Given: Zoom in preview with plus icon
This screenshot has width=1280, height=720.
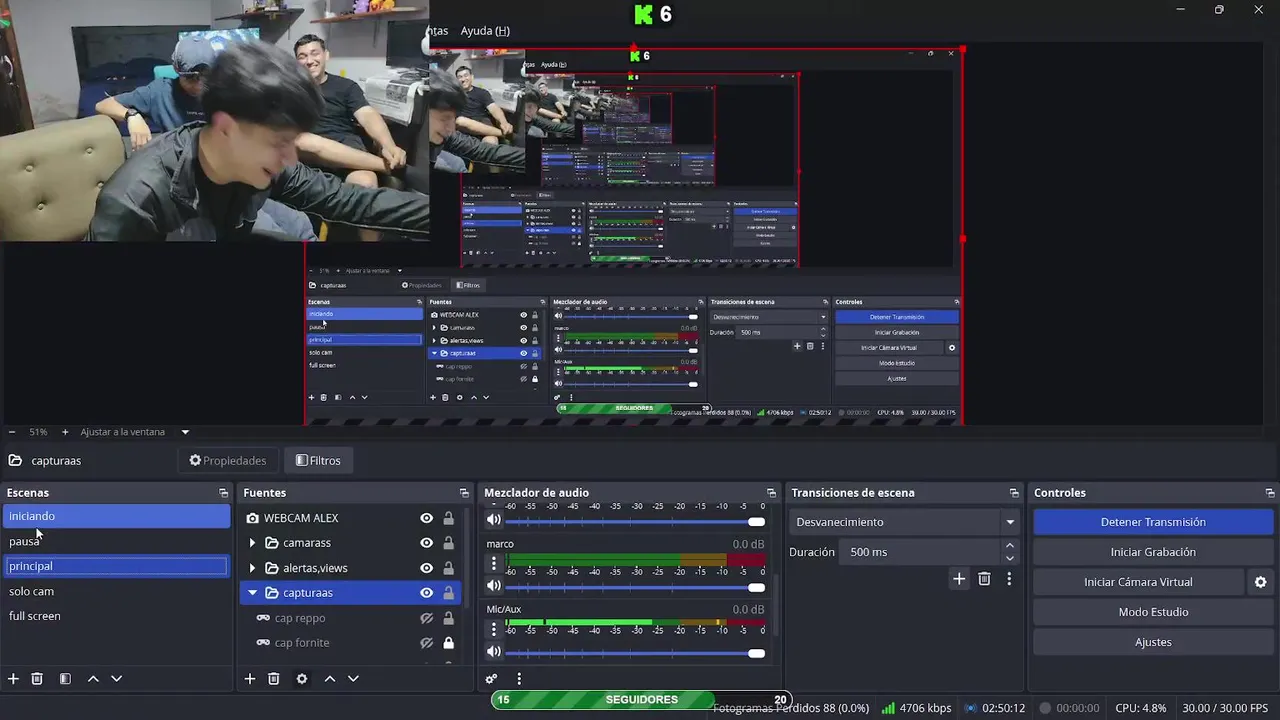Looking at the screenshot, I should 65,432.
